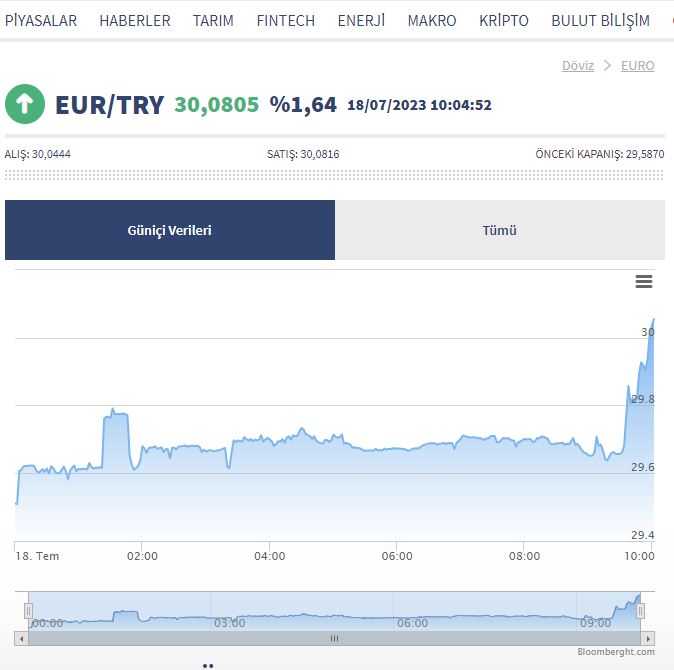Click the green up-arrow trend icon
Image resolution: width=674 pixels, height=670 pixels.
25,104
